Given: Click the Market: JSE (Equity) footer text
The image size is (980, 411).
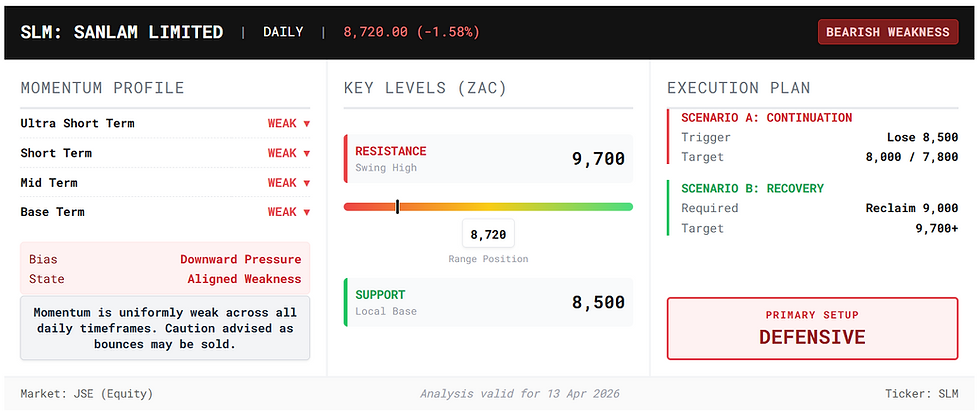Looking at the screenshot, I should [x=87, y=394].
